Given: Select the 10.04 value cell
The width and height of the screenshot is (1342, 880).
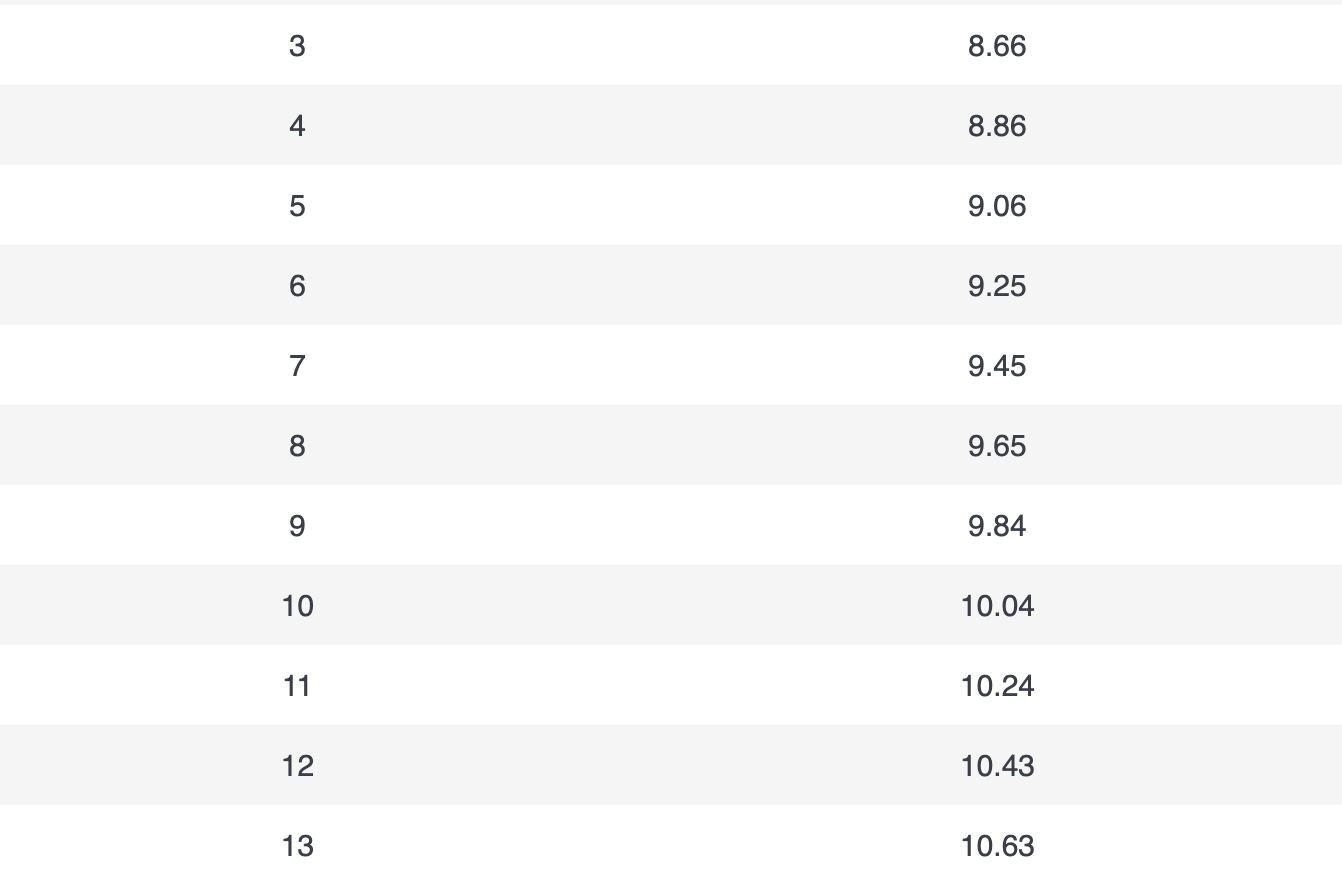Looking at the screenshot, I should 997,606.
